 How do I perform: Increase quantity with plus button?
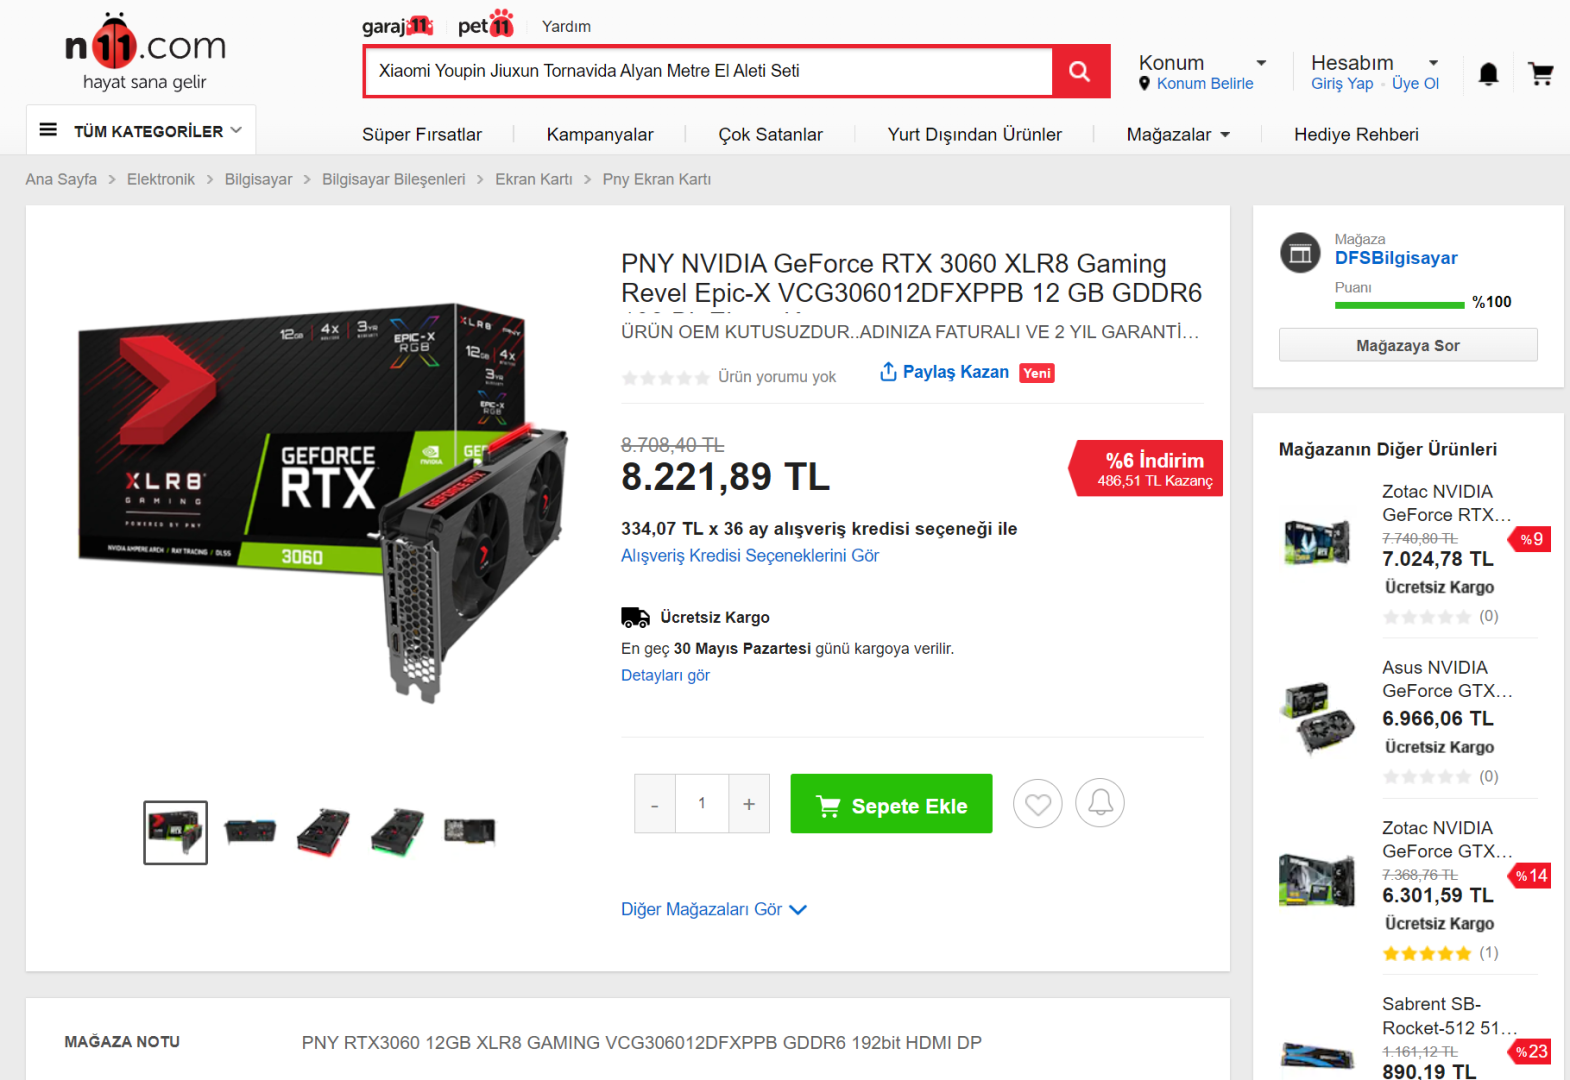pos(749,804)
